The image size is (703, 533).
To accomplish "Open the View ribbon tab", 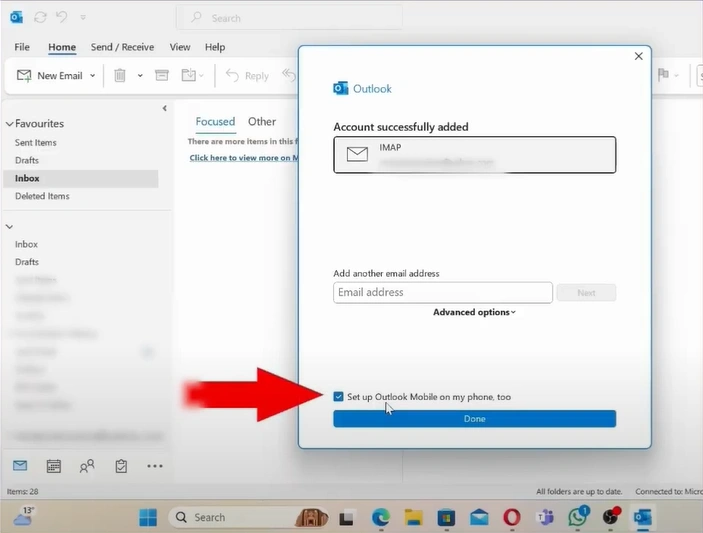I will [x=180, y=47].
